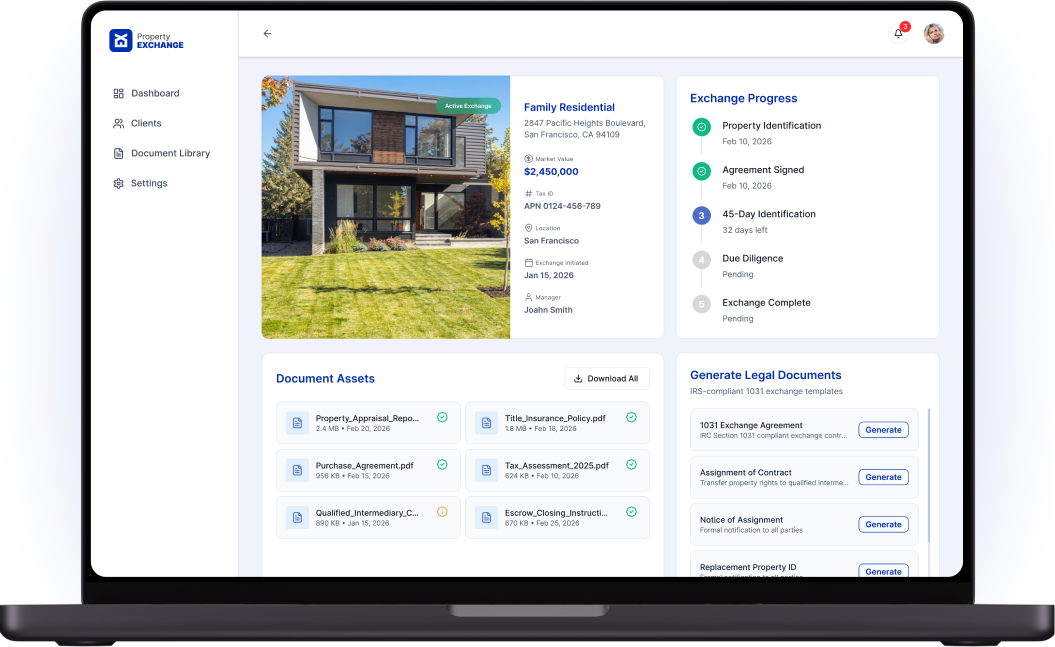Open the user profile avatar

(x=934, y=33)
